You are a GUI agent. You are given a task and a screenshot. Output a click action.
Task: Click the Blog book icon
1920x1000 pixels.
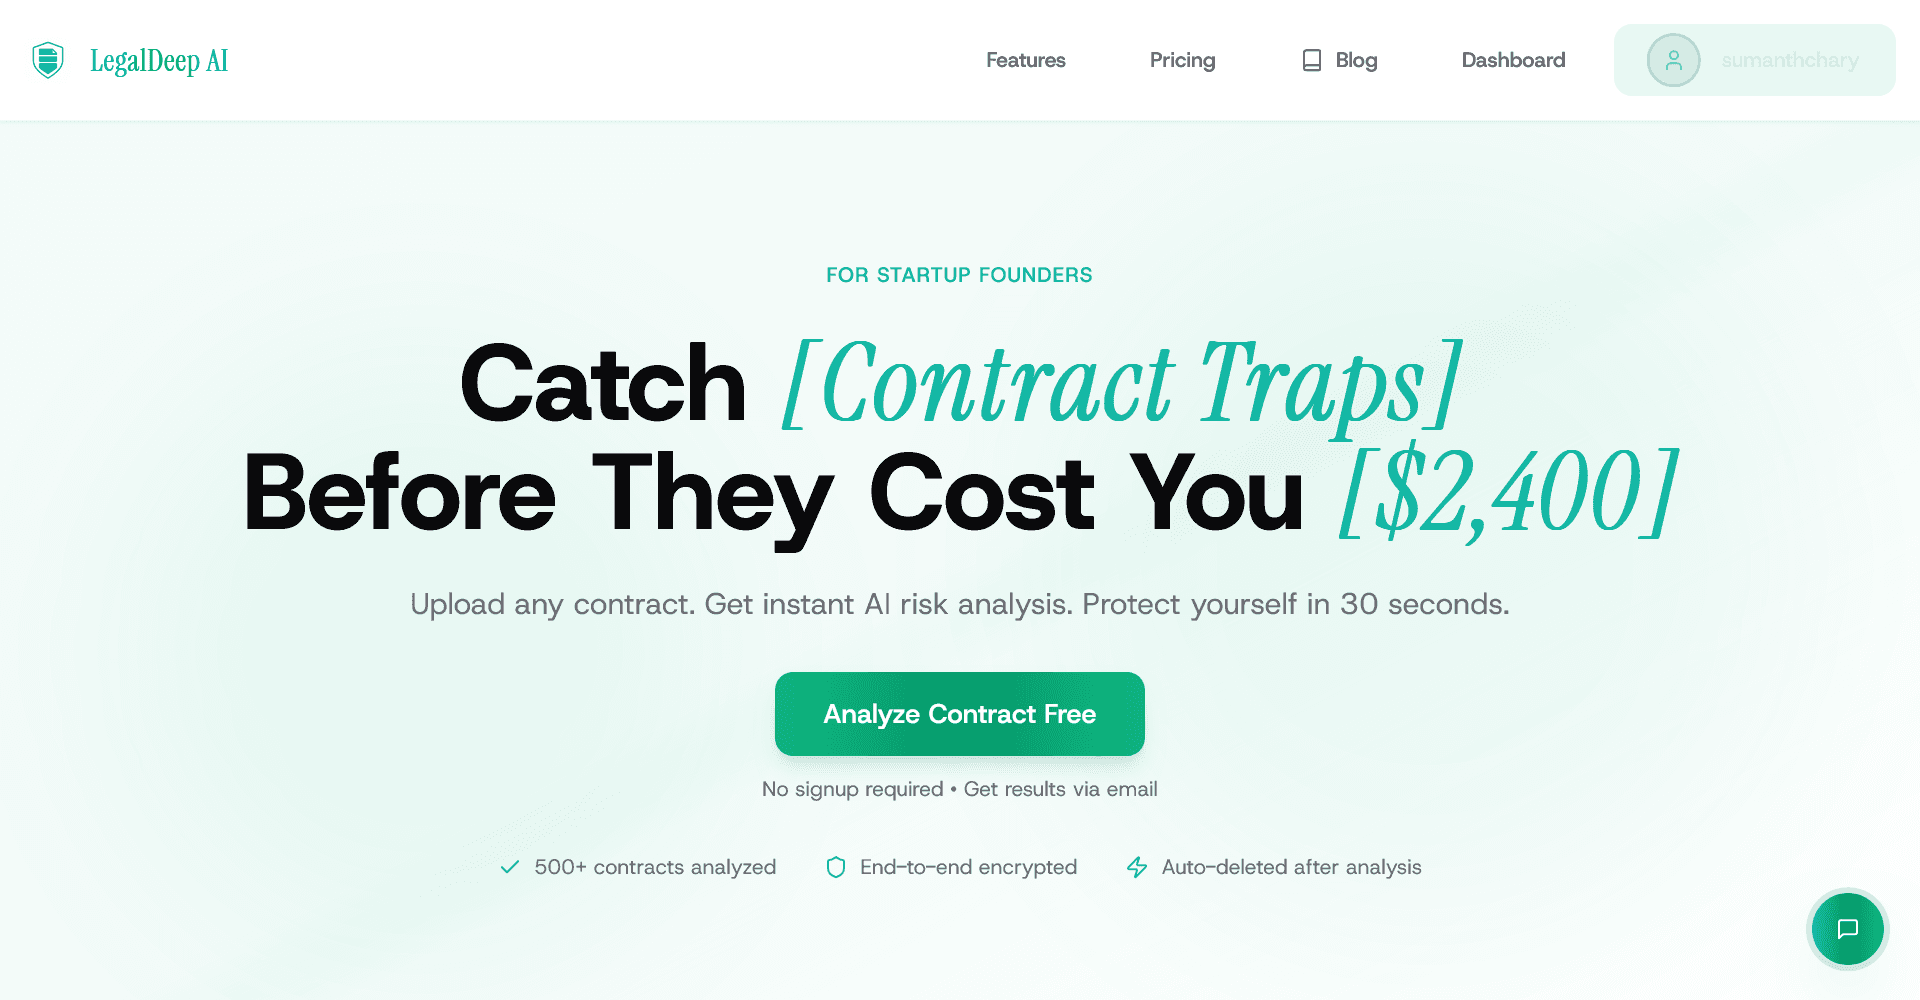(x=1311, y=60)
